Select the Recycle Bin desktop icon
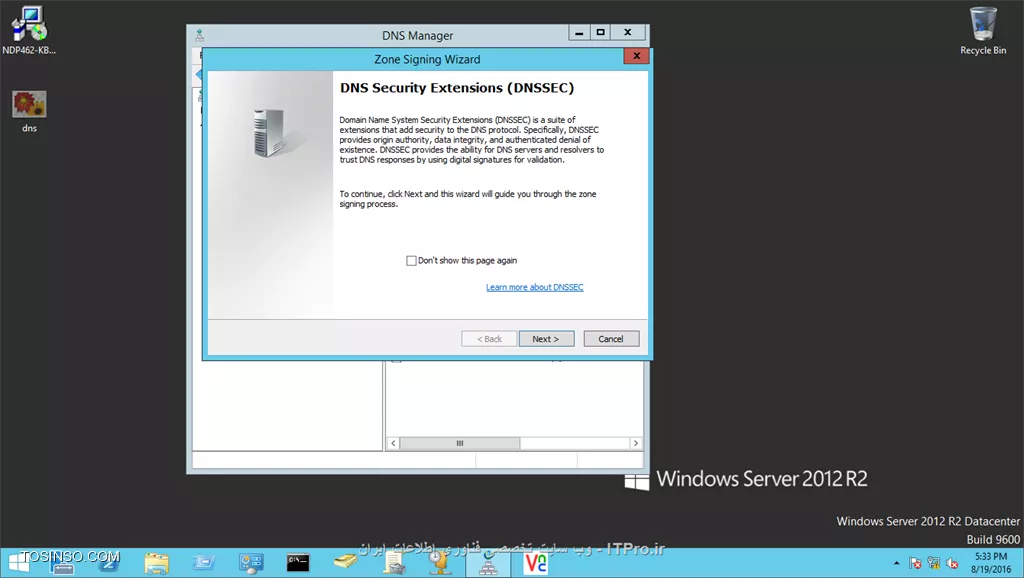Image resolution: width=1024 pixels, height=578 pixels. 982,31
